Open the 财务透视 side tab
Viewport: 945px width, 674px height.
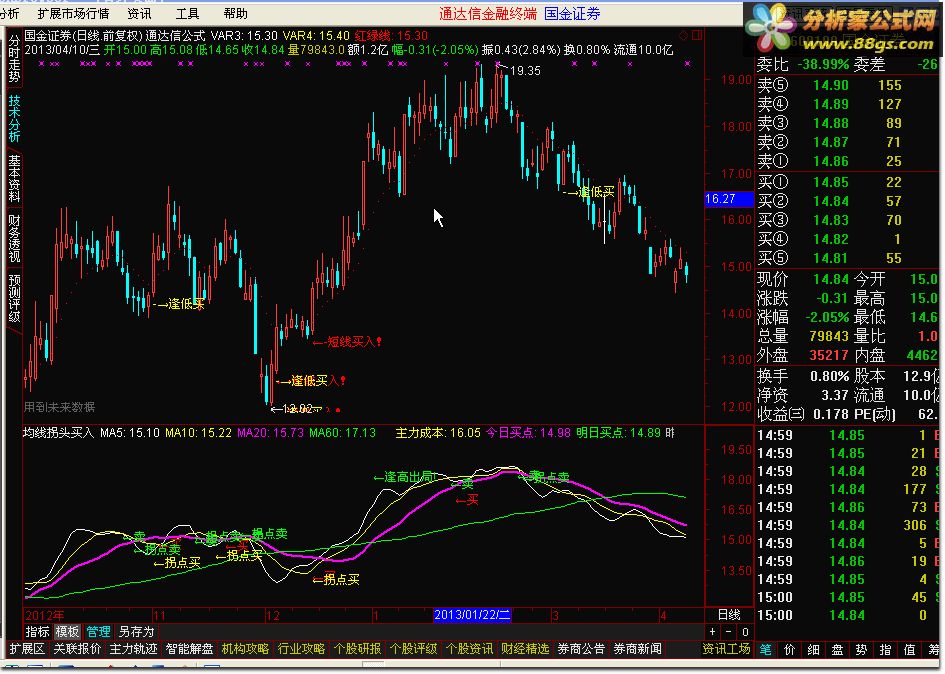pos(14,238)
